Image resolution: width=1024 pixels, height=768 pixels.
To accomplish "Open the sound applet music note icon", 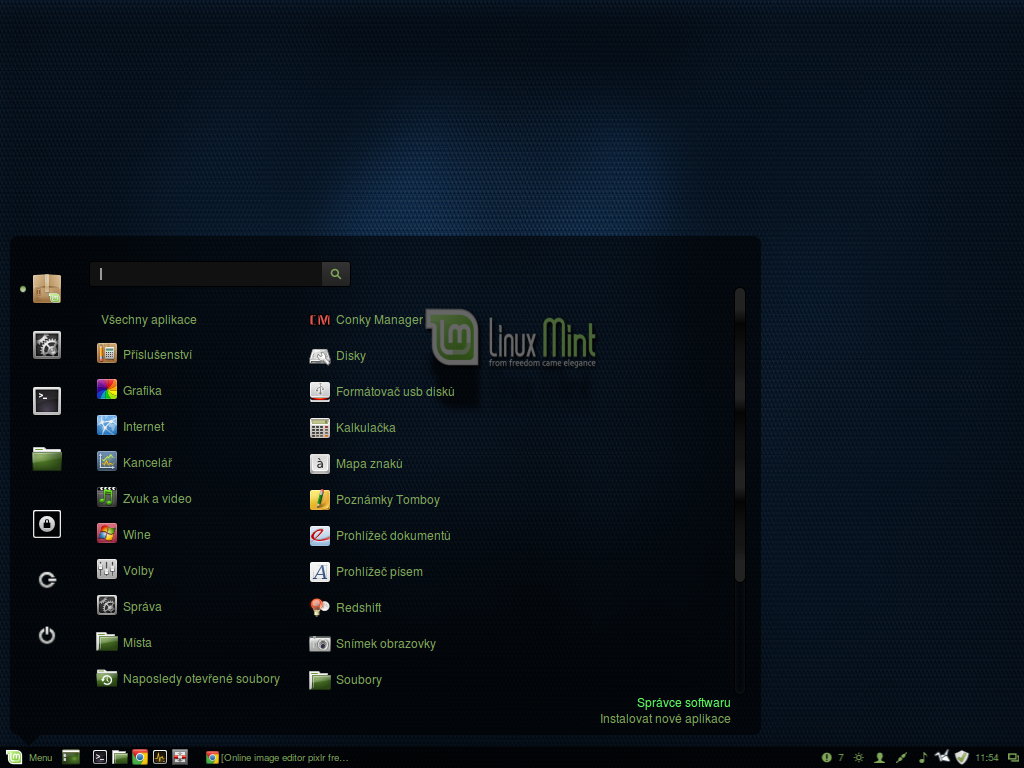I will tap(922, 758).
